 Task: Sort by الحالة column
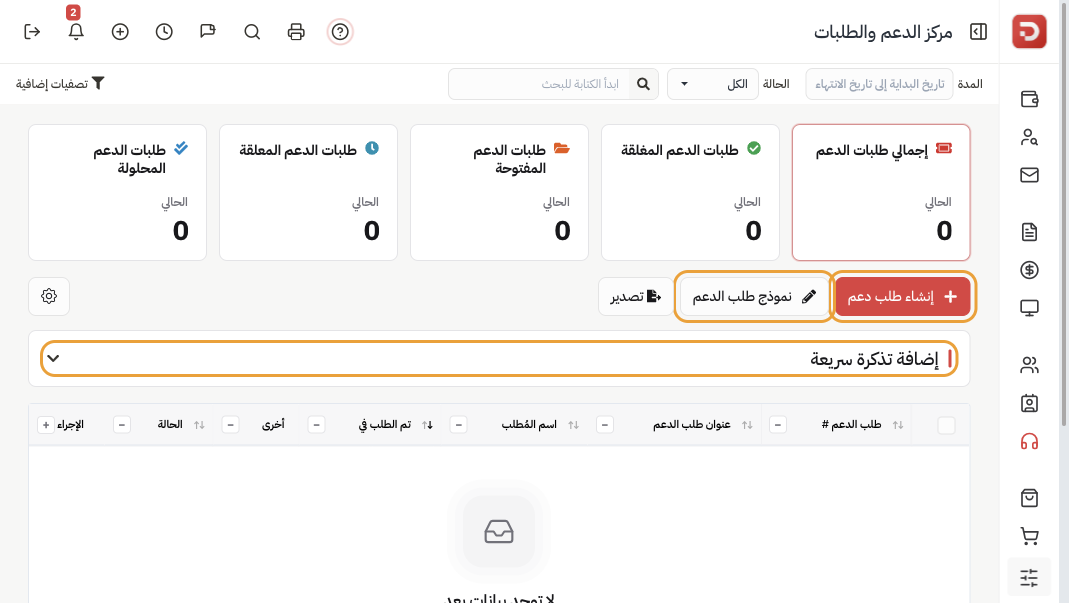point(199,425)
